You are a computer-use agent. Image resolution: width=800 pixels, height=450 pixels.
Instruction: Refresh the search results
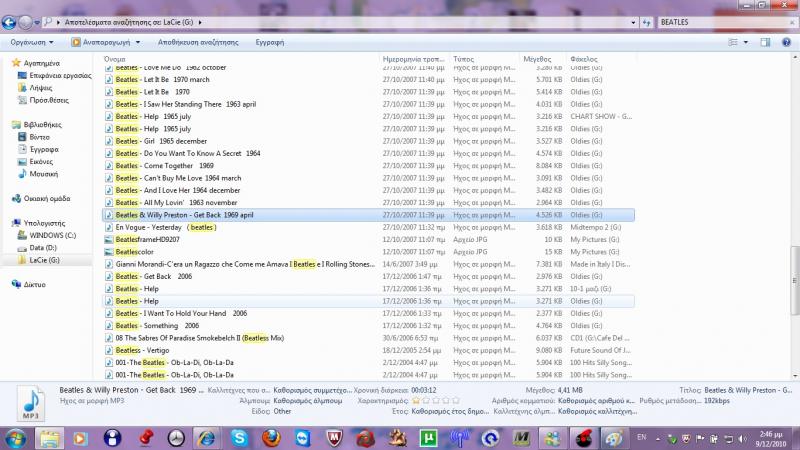tap(646, 22)
